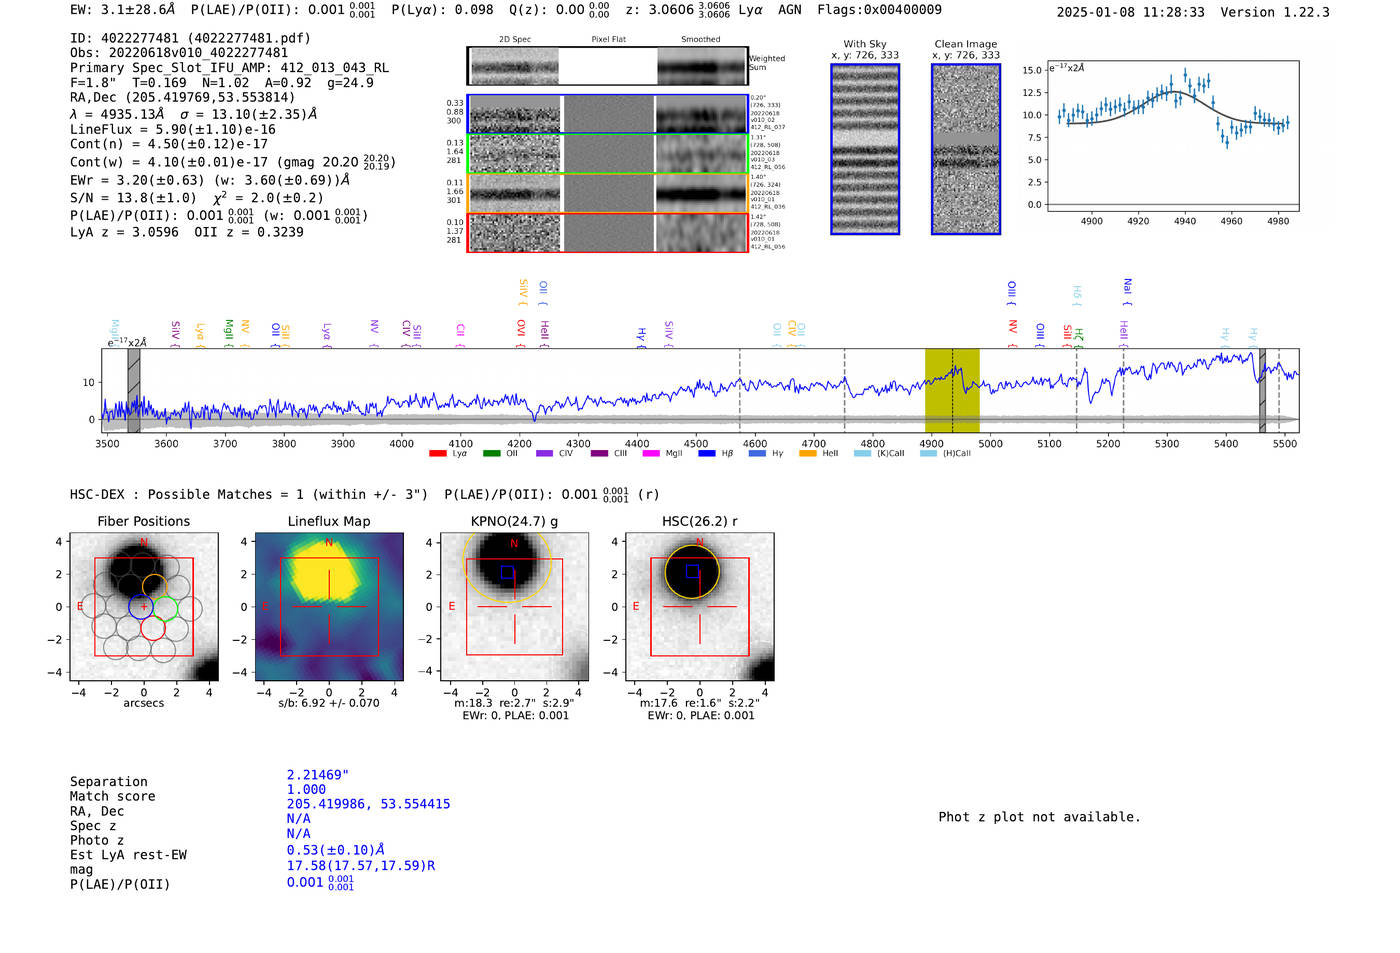The width and height of the screenshot is (1400, 953).
Task: Click the purple CIV legend swatch
Action: click(x=545, y=454)
